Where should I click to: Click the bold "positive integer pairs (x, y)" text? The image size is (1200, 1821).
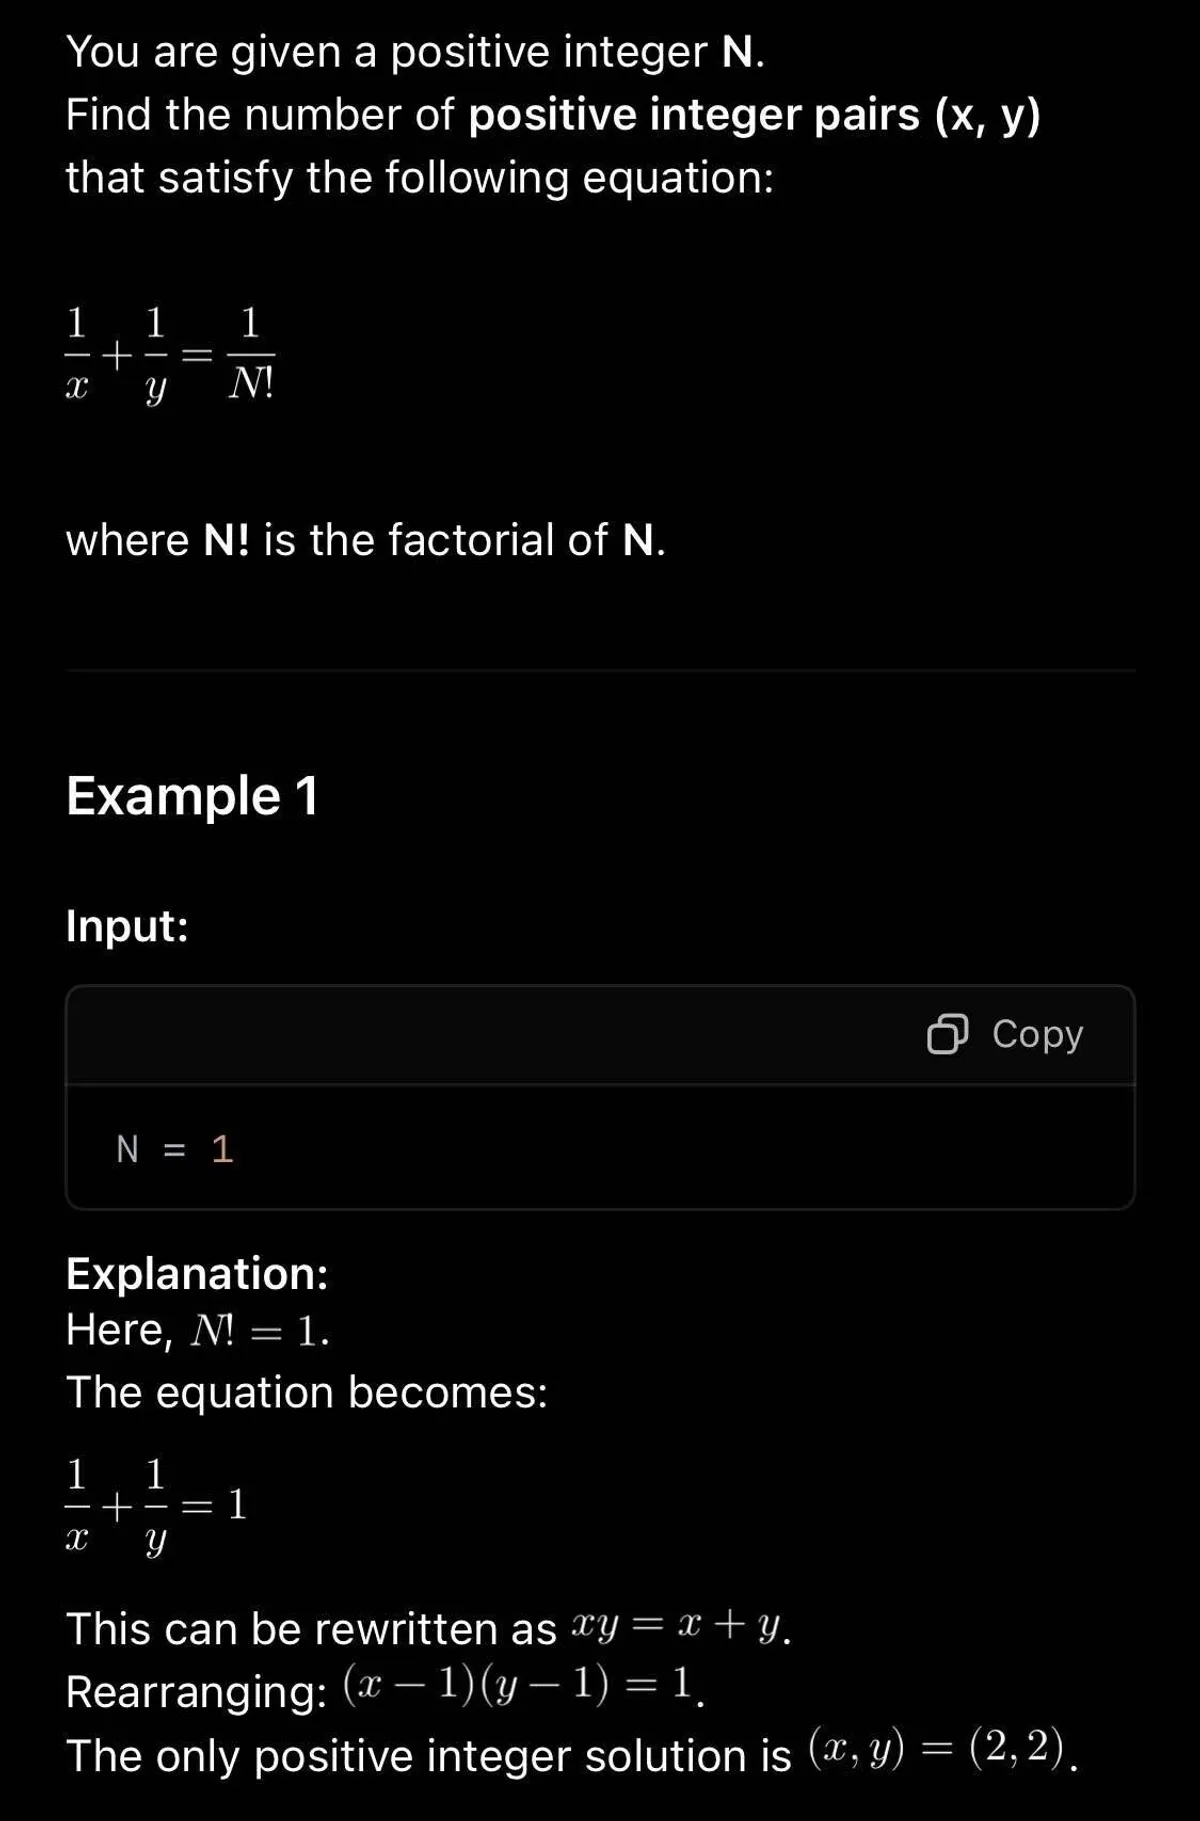(755, 115)
